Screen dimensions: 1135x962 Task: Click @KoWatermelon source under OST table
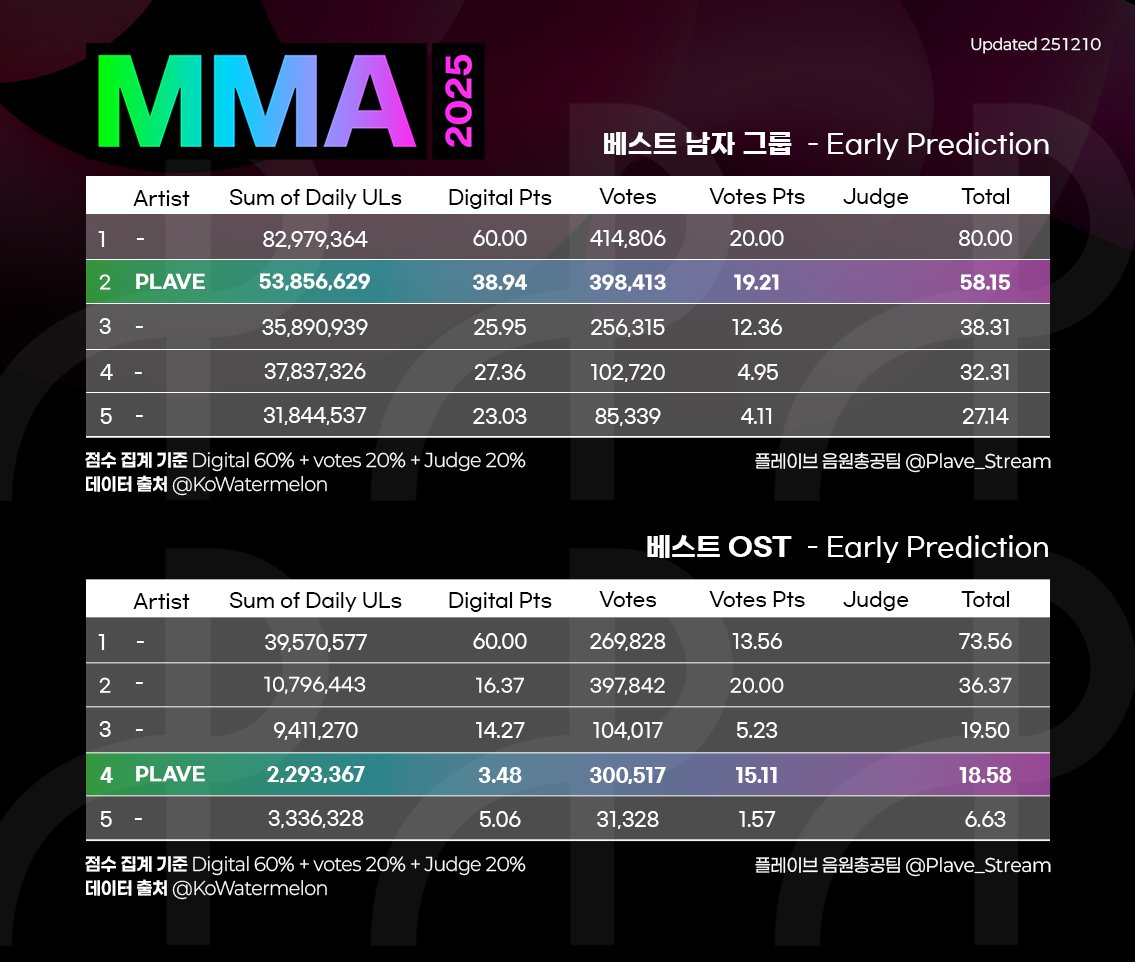[x=250, y=888]
